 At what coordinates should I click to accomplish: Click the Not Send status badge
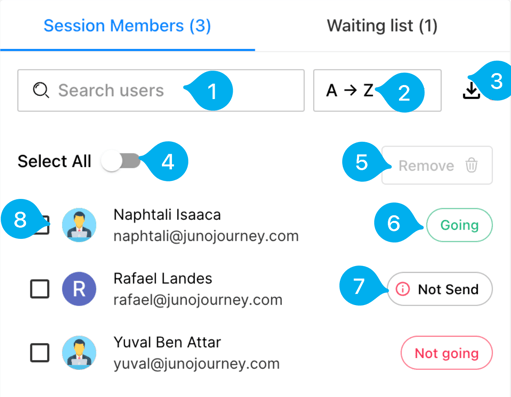pos(440,289)
